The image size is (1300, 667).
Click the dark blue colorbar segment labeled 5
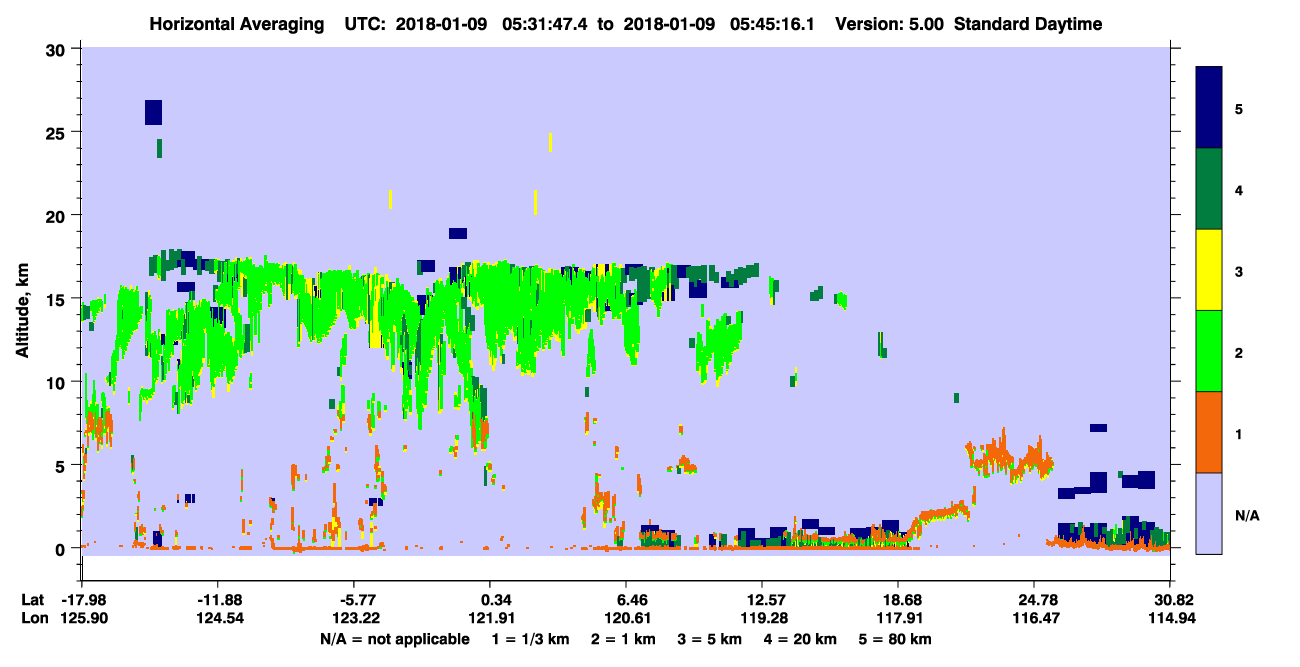click(1209, 108)
